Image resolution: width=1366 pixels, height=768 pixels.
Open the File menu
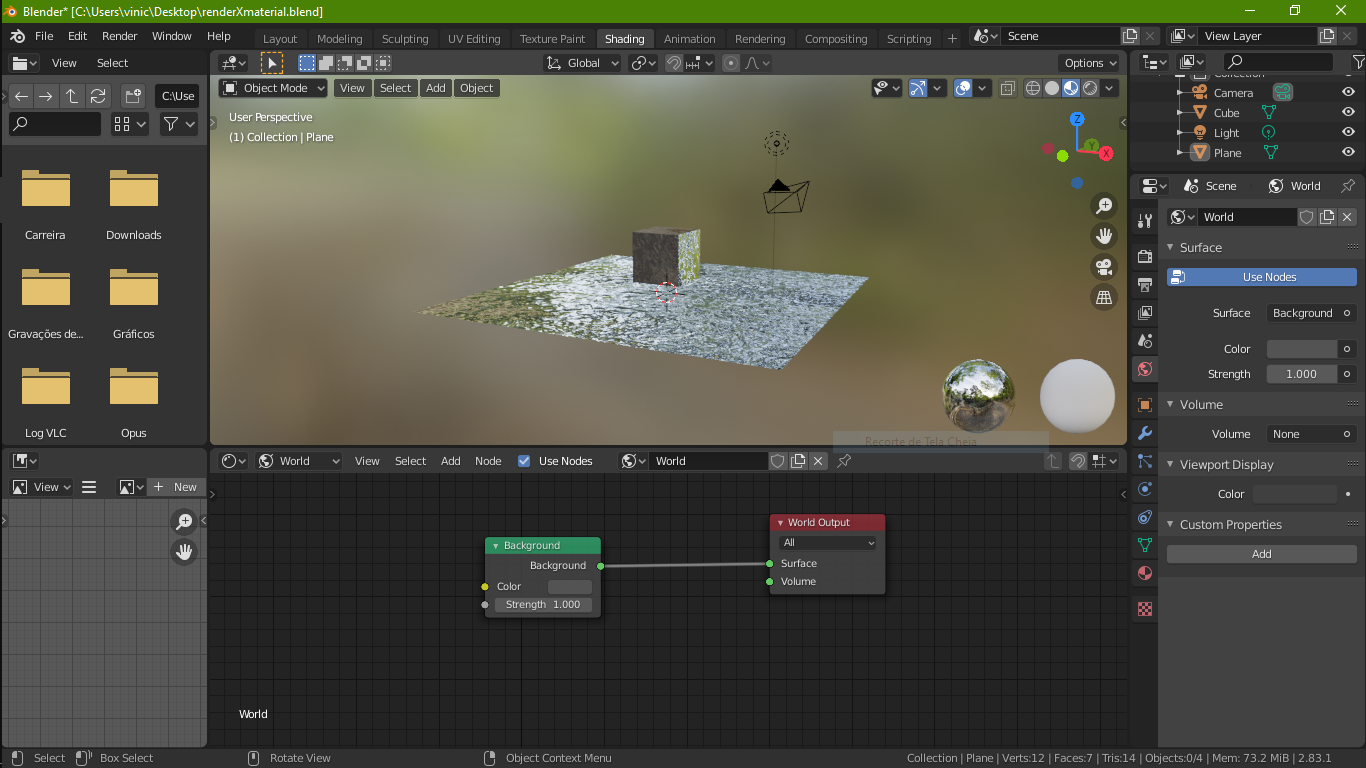click(44, 36)
